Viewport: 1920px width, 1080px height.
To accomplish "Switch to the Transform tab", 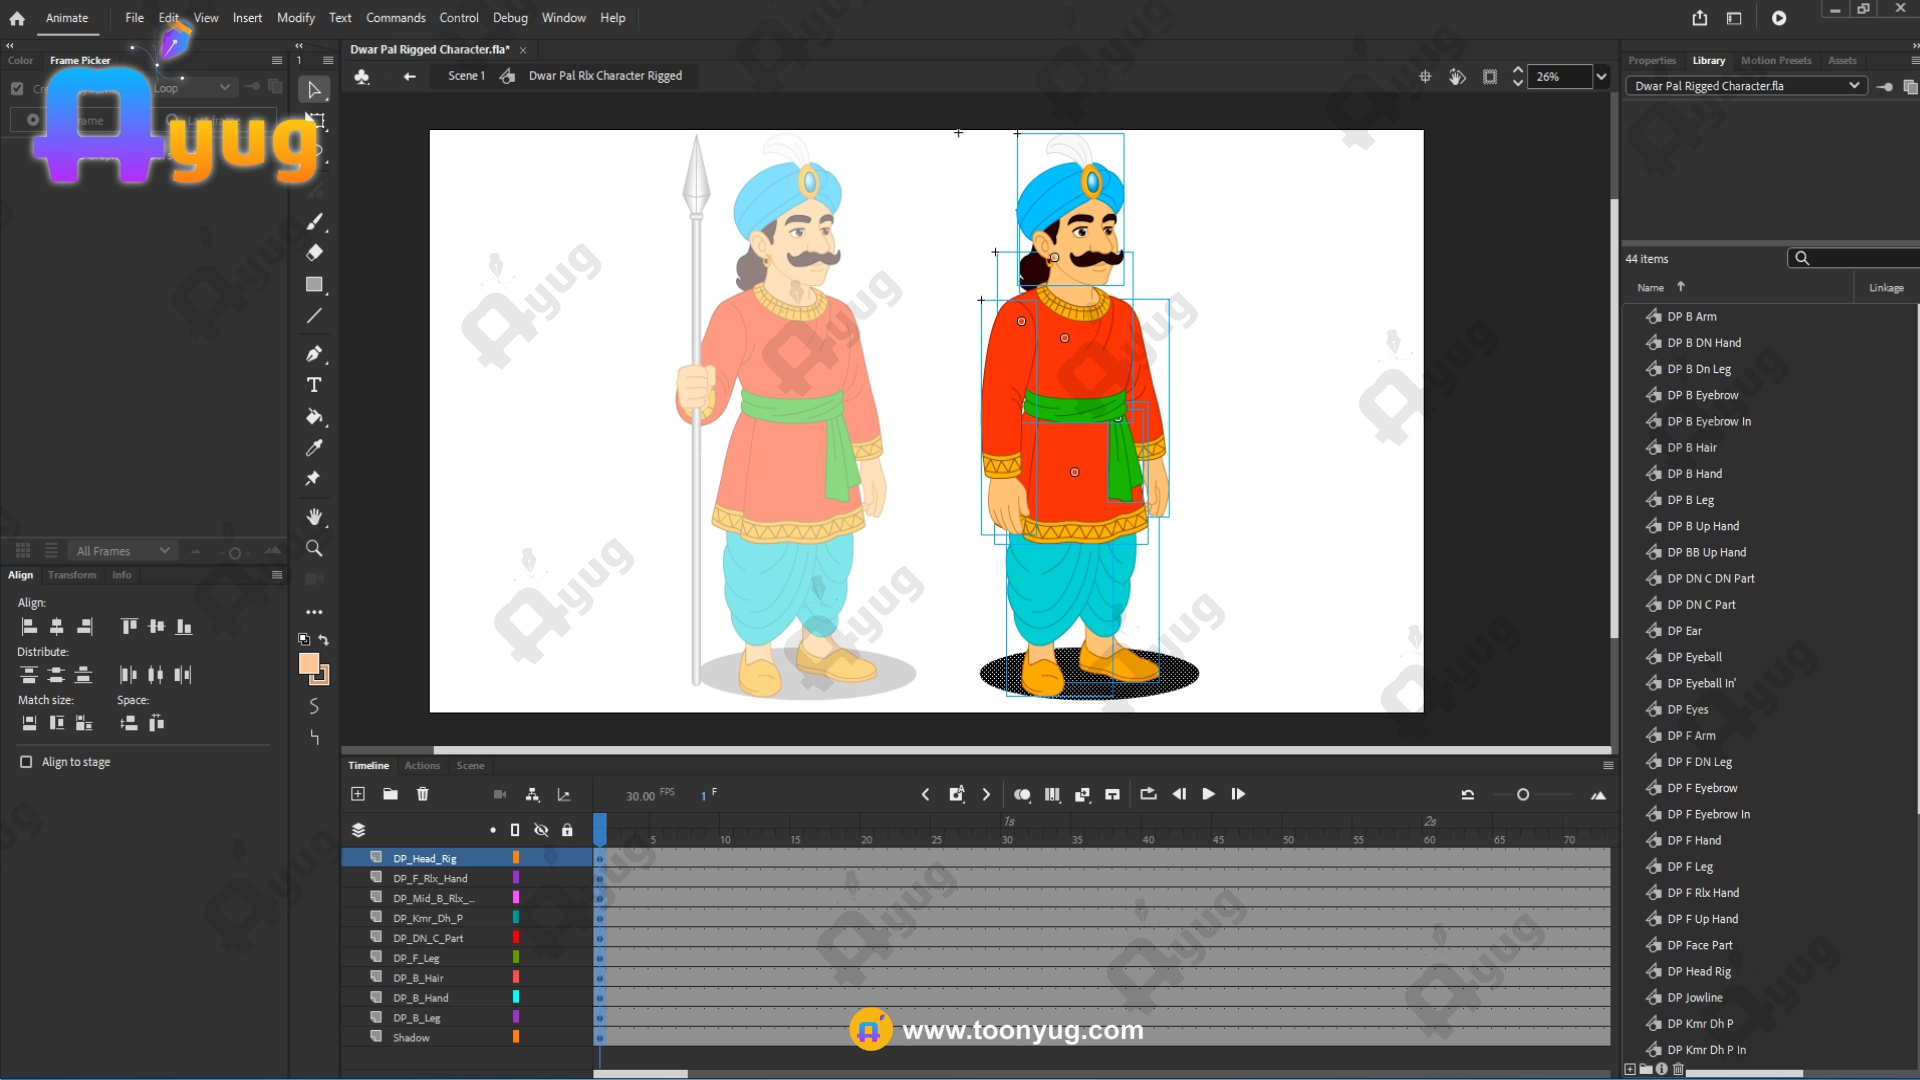I will 72,575.
